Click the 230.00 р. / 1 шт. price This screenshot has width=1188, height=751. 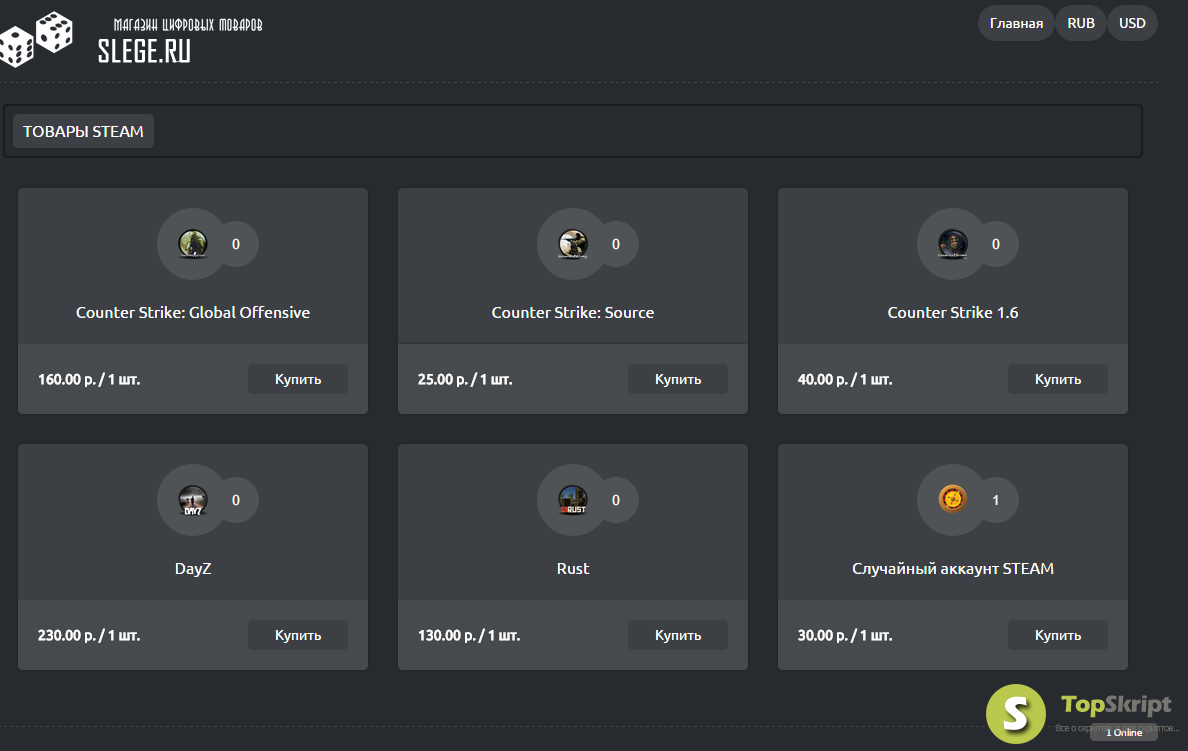click(89, 636)
